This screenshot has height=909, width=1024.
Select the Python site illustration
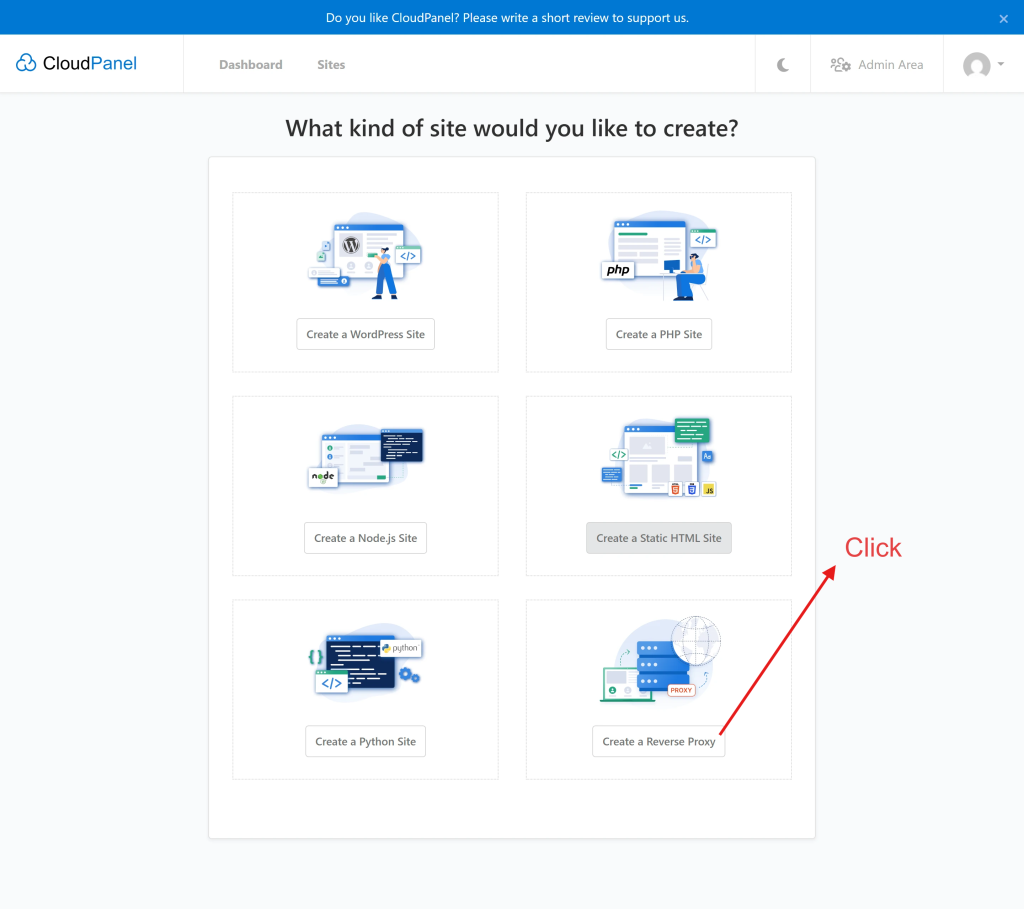(365, 660)
